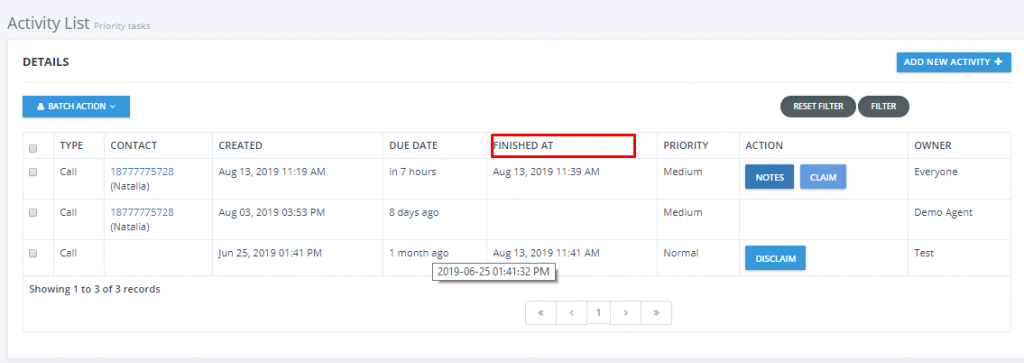Claim the first call activity
This screenshot has height=363, width=1024.
point(823,177)
